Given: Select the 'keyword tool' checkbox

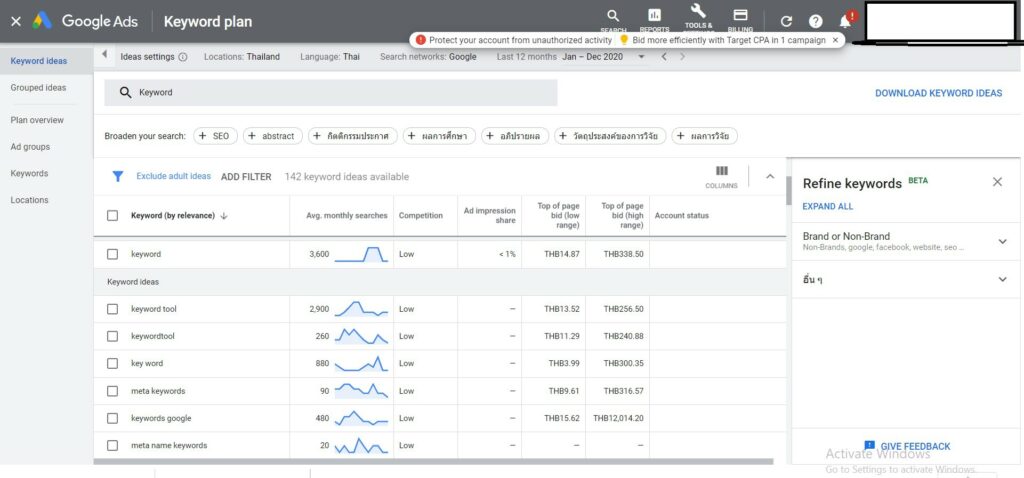Looking at the screenshot, I should pyautogui.click(x=112, y=309).
